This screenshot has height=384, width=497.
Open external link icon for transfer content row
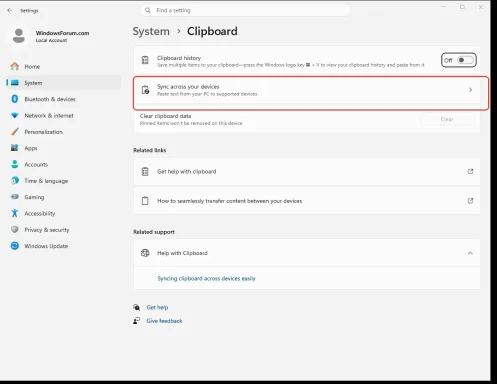coord(470,201)
